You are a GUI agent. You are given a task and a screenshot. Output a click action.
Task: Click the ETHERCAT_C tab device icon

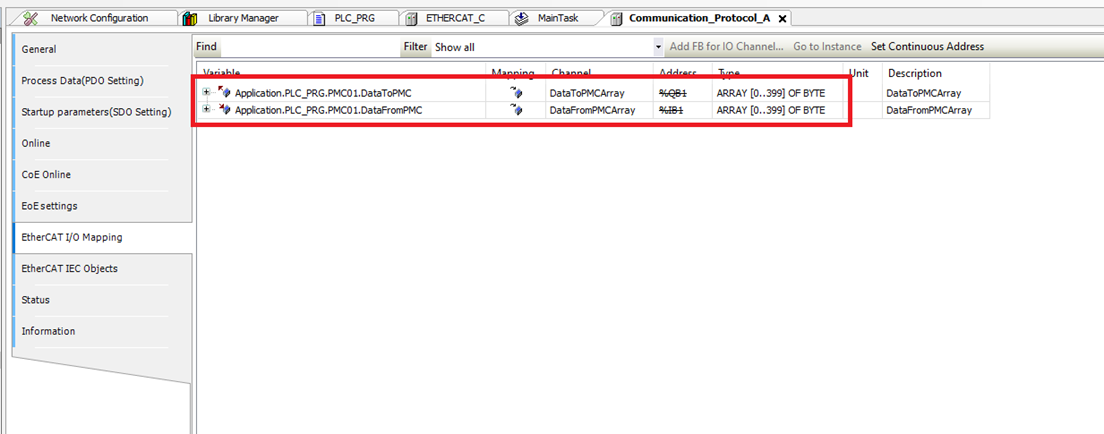pyautogui.click(x=411, y=18)
